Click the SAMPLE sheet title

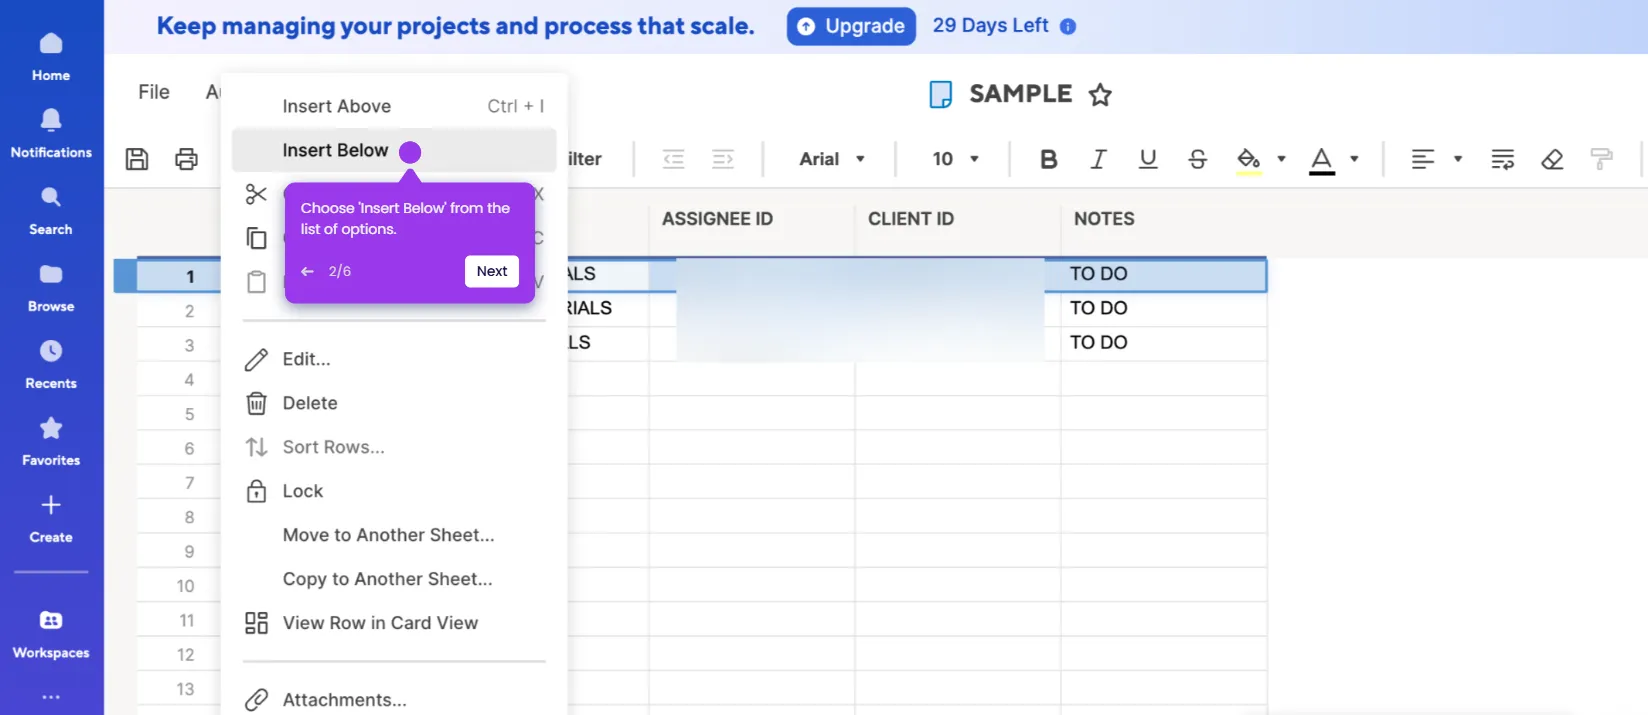pyautogui.click(x=1020, y=94)
